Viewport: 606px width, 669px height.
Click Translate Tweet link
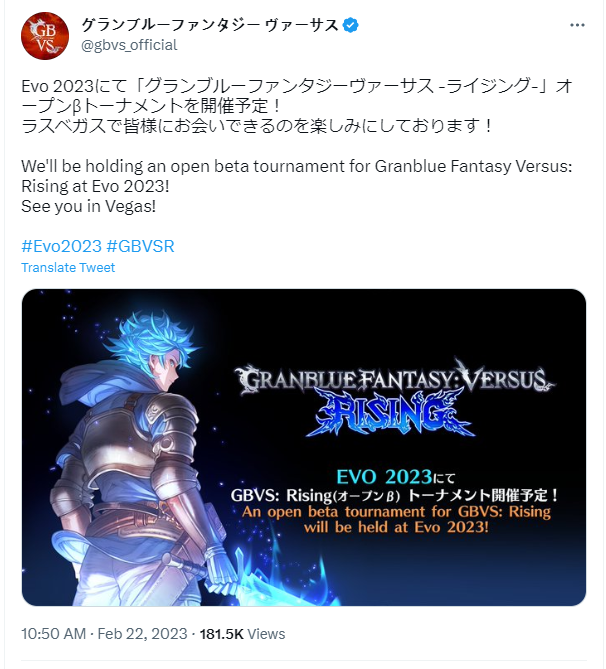click(68, 268)
